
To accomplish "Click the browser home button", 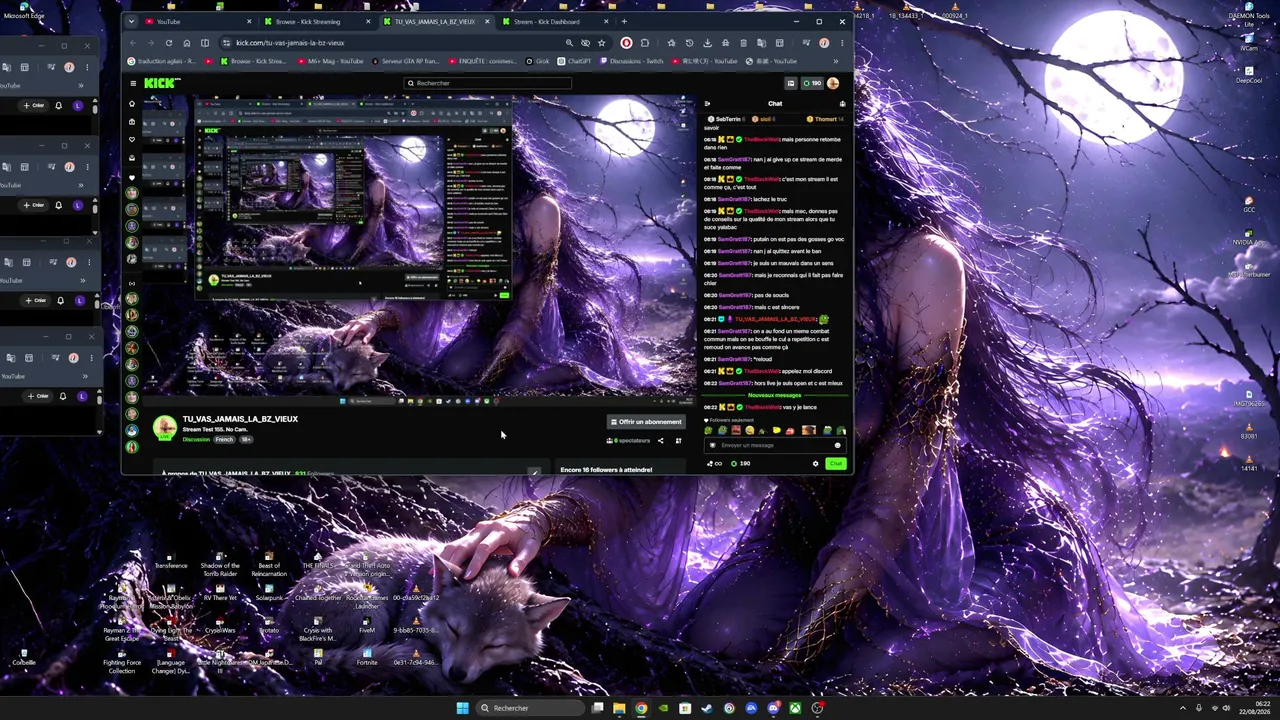I will pos(186,43).
